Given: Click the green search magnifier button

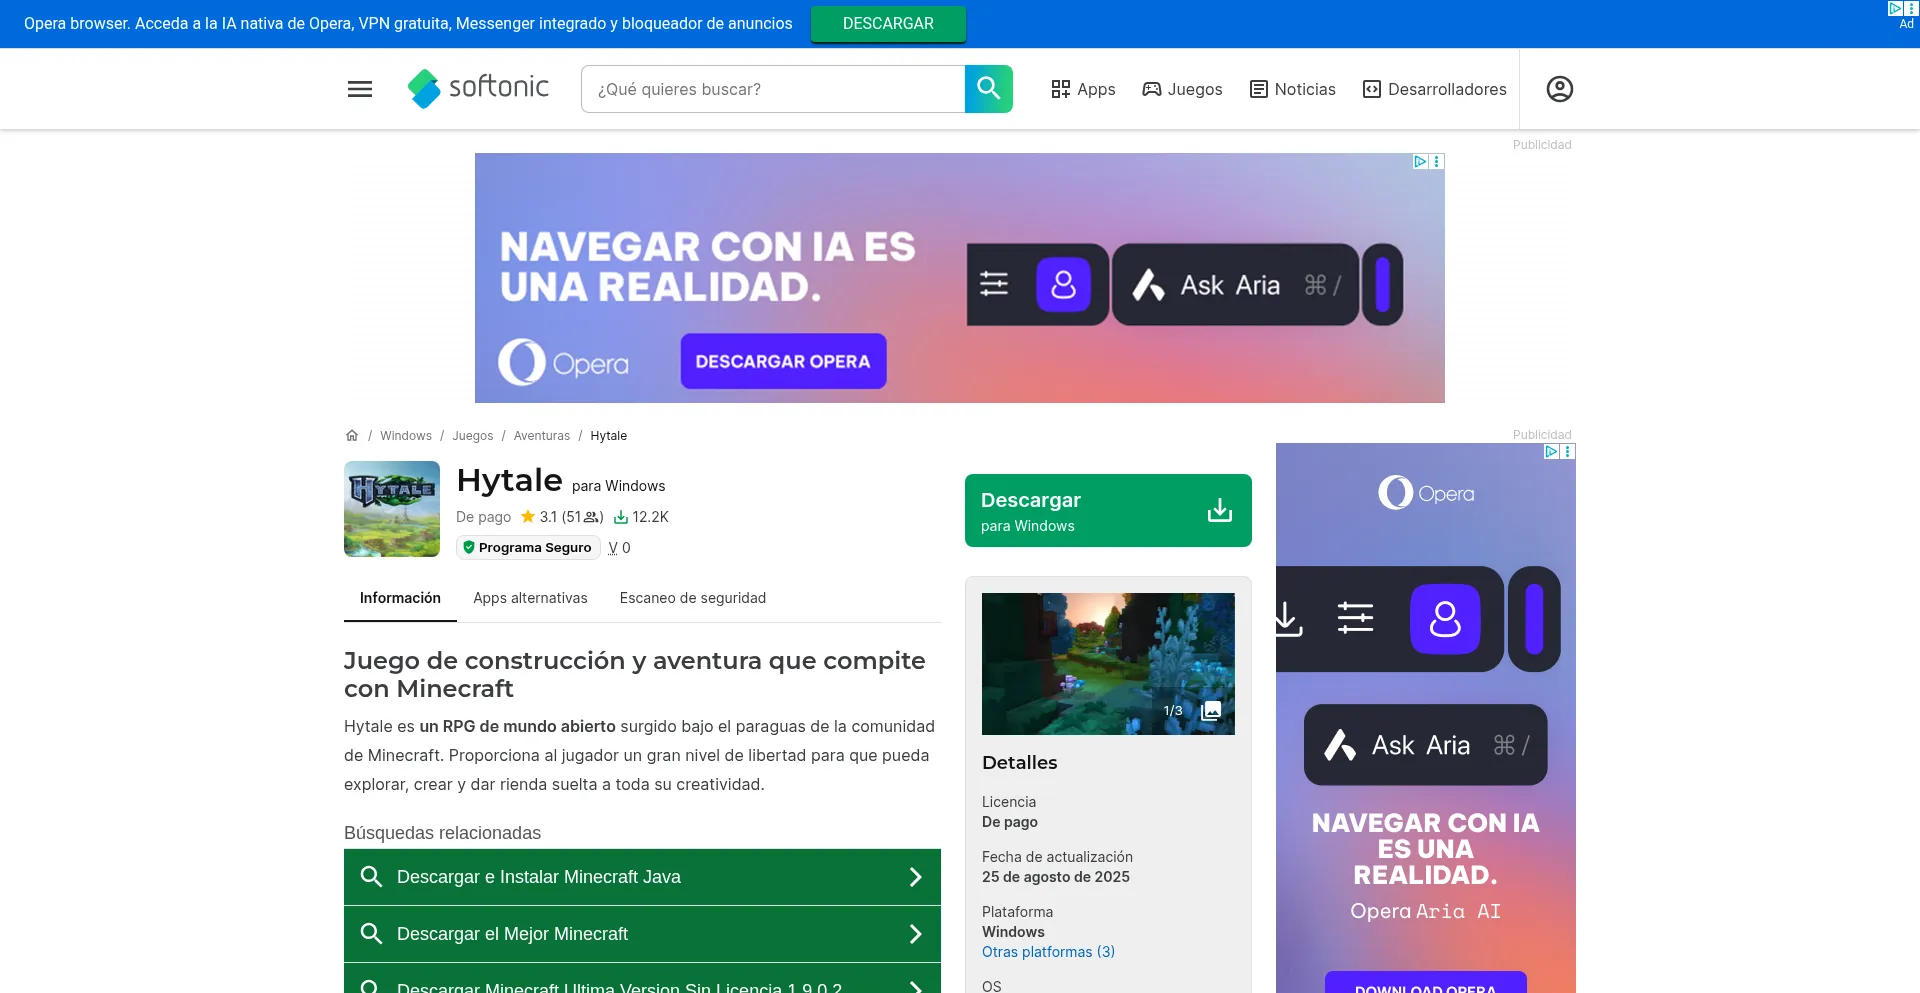Looking at the screenshot, I should point(988,88).
